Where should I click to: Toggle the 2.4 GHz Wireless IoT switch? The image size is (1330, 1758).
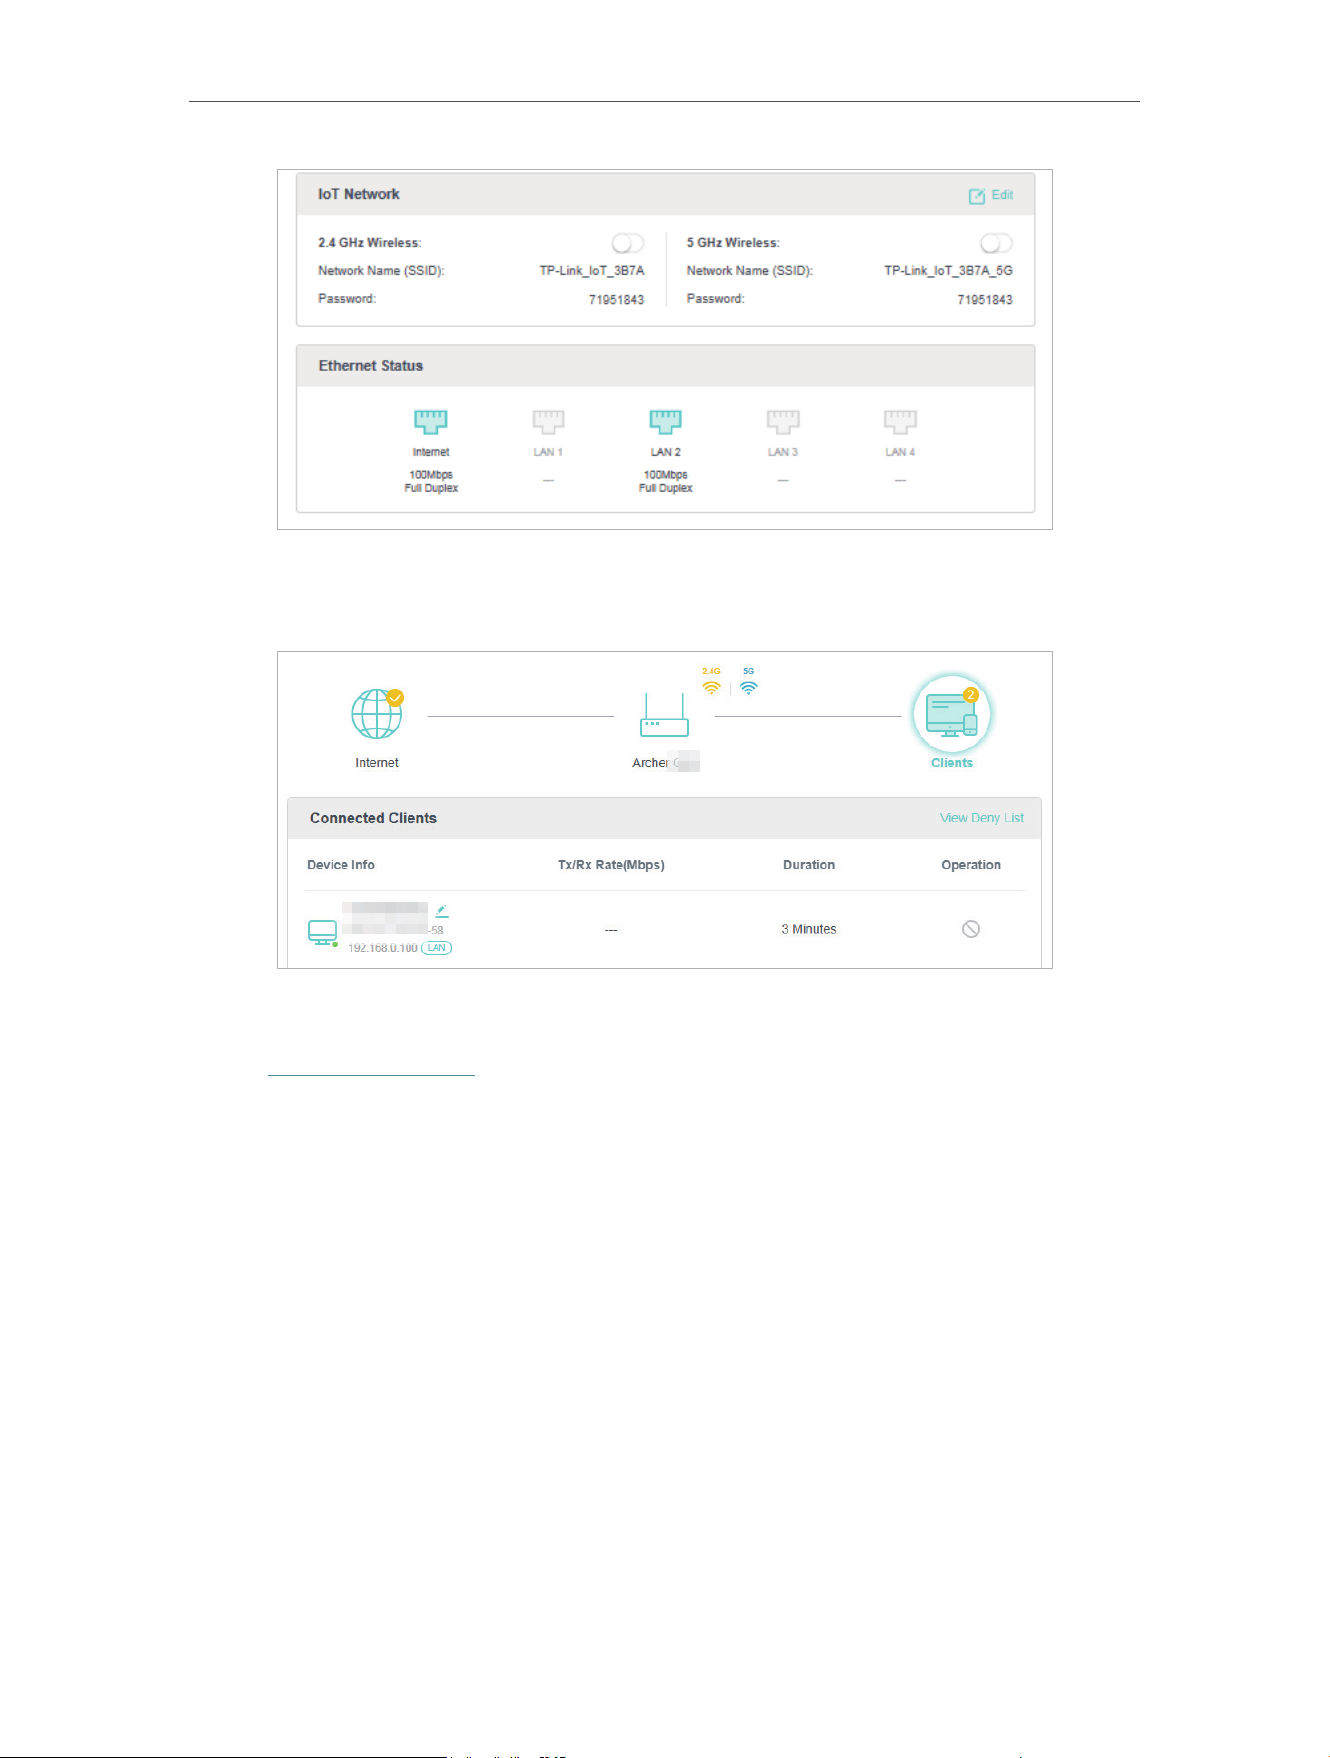[x=628, y=243]
